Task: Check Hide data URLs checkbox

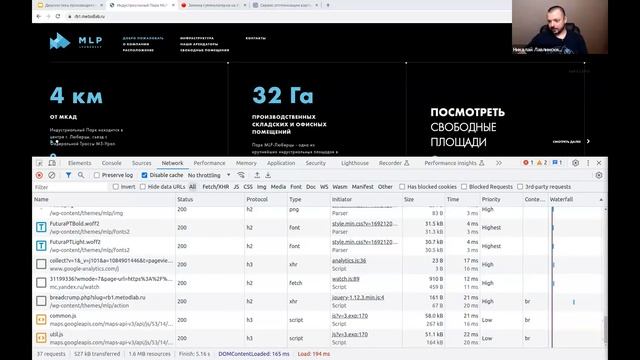Action: [142, 187]
